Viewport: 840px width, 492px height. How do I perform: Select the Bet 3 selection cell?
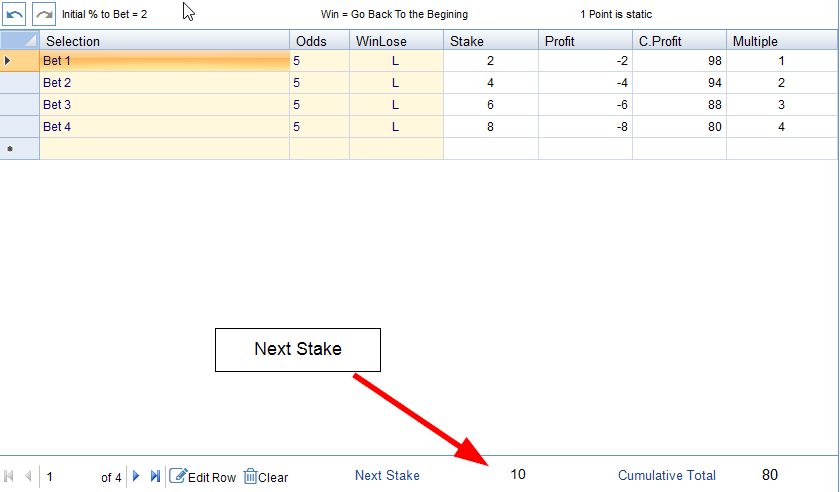[x=164, y=105]
